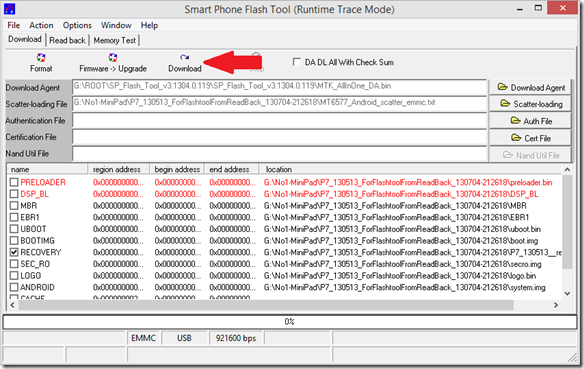Choose a Cert File with its button
Screen dimensions: 584x369
530,138
